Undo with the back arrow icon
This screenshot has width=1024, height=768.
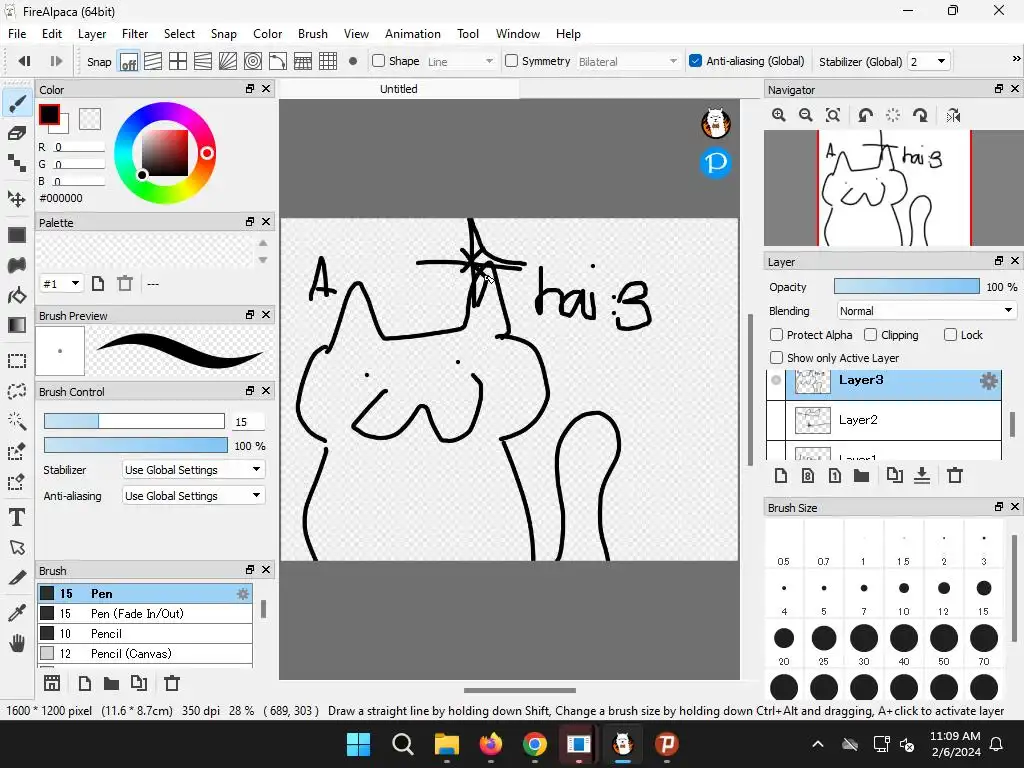tap(24, 61)
